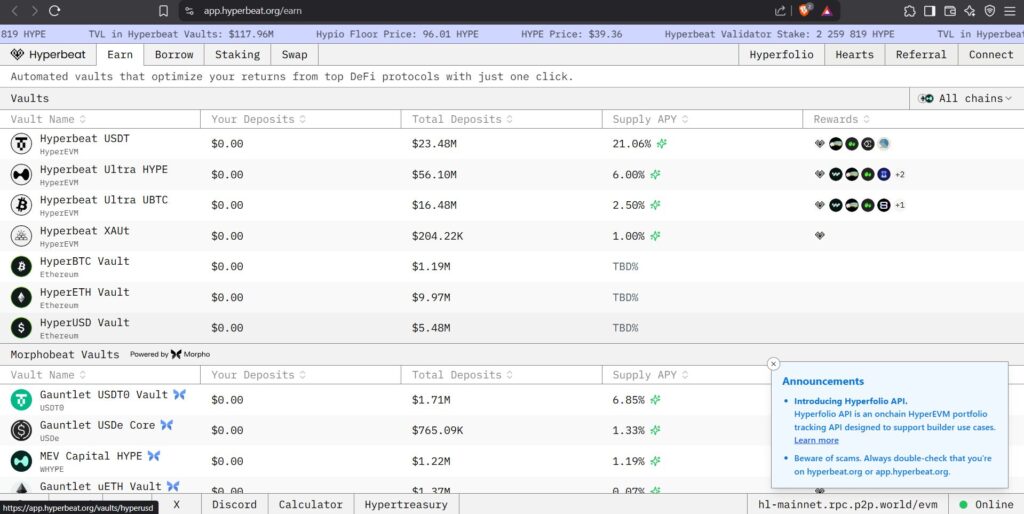Click the +2 rewards badge in Ultra HYPE row
This screenshot has width=1024, height=514.
coord(900,174)
